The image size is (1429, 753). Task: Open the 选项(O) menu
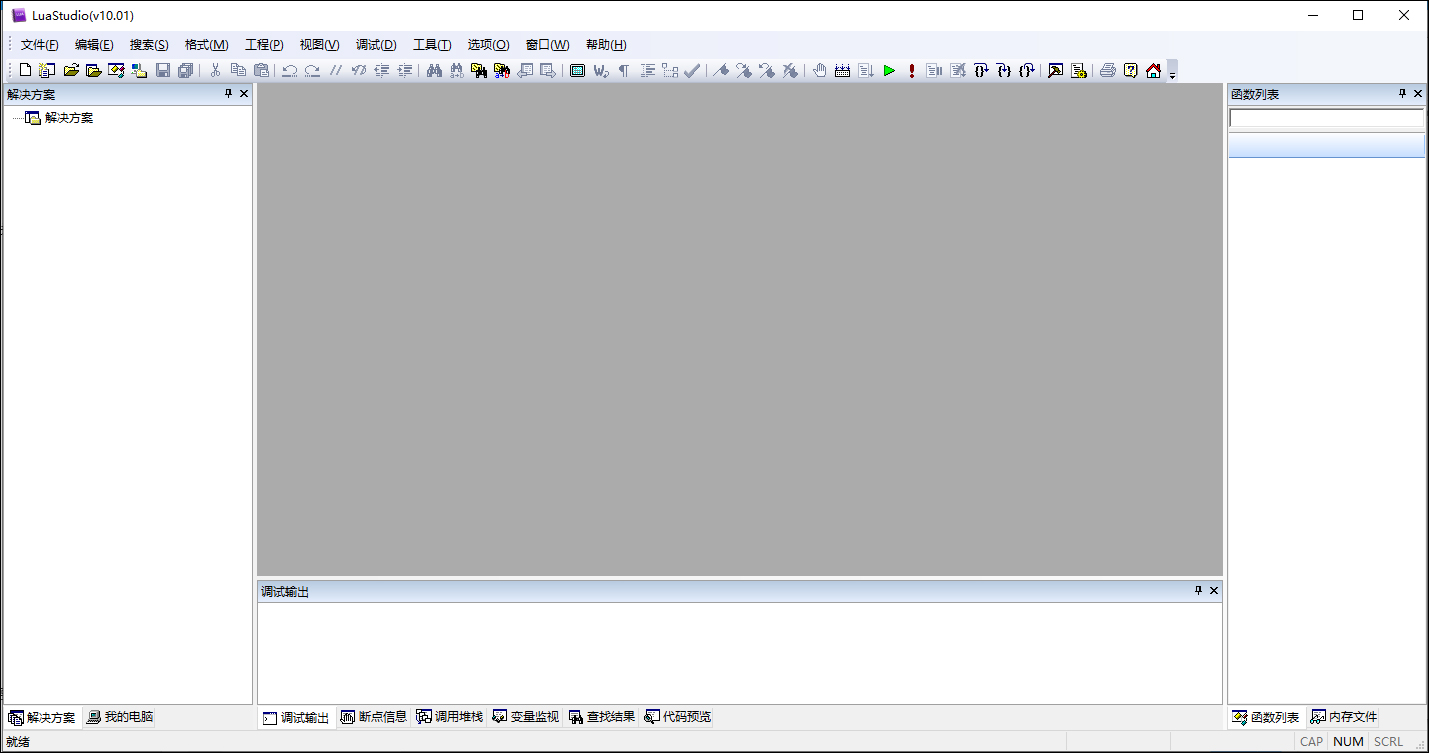coord(489,45)
